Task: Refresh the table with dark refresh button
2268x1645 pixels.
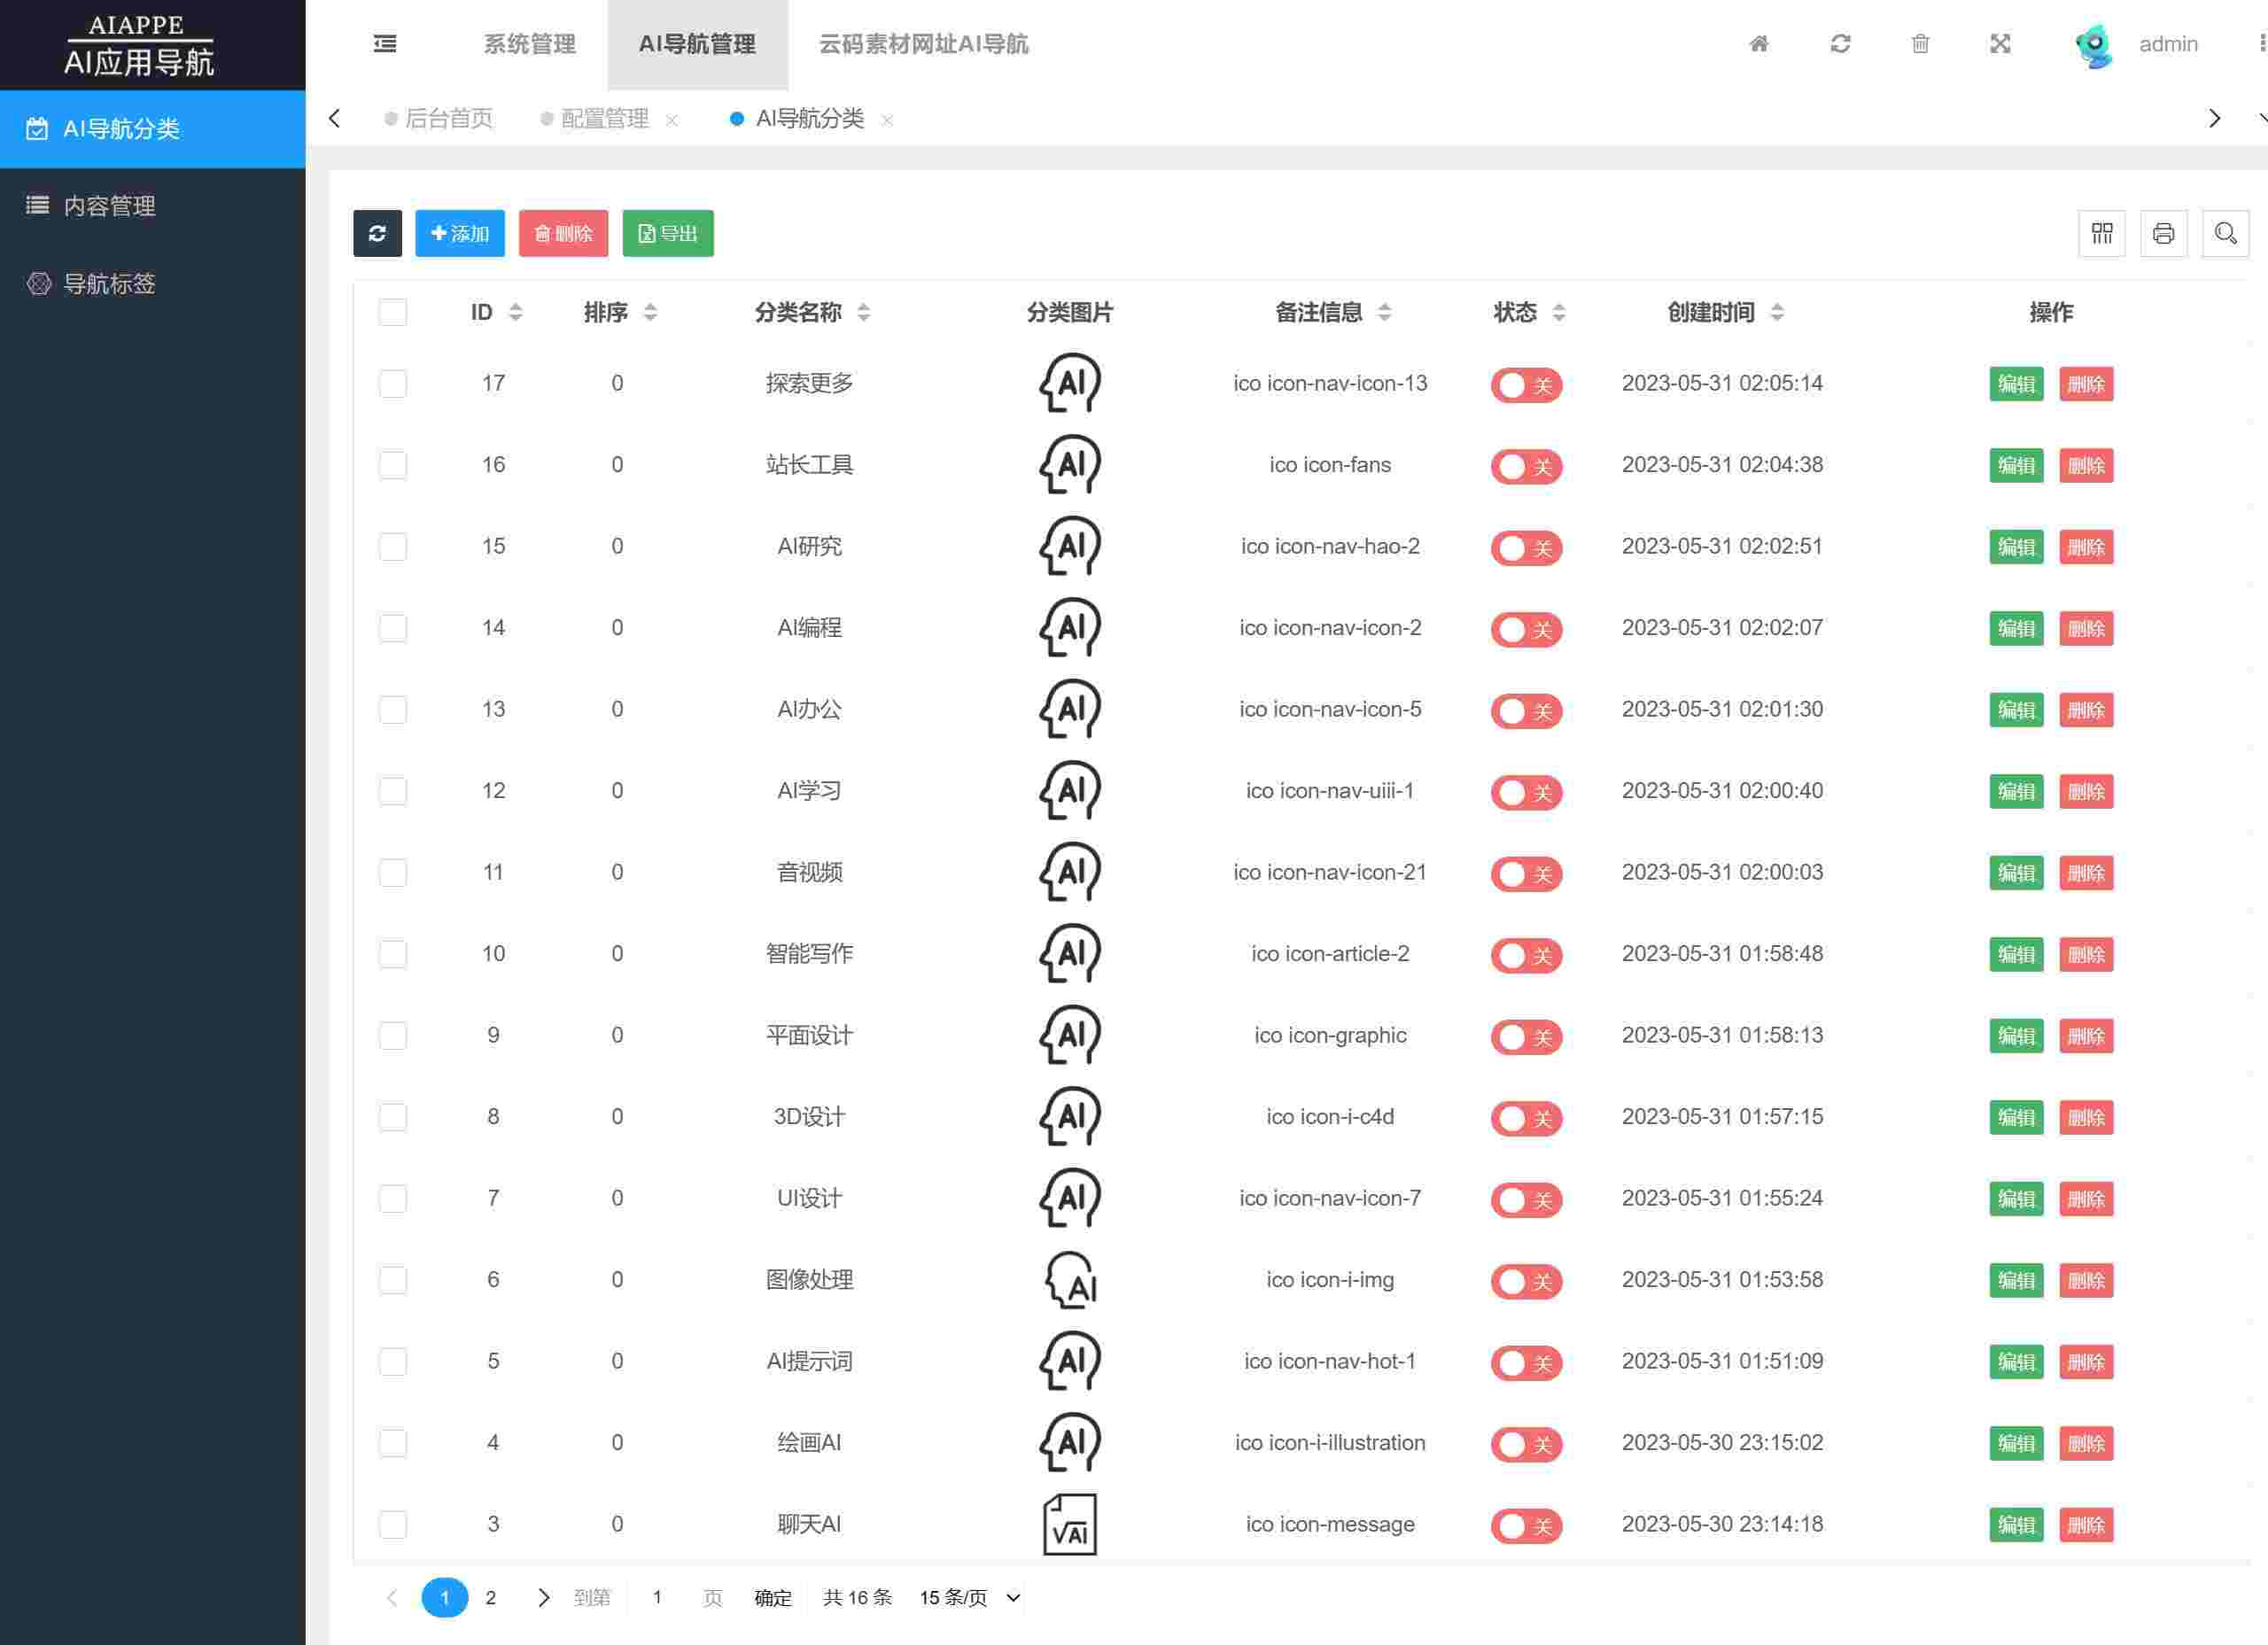Action: pyautogui.click(x=377, y=233)
